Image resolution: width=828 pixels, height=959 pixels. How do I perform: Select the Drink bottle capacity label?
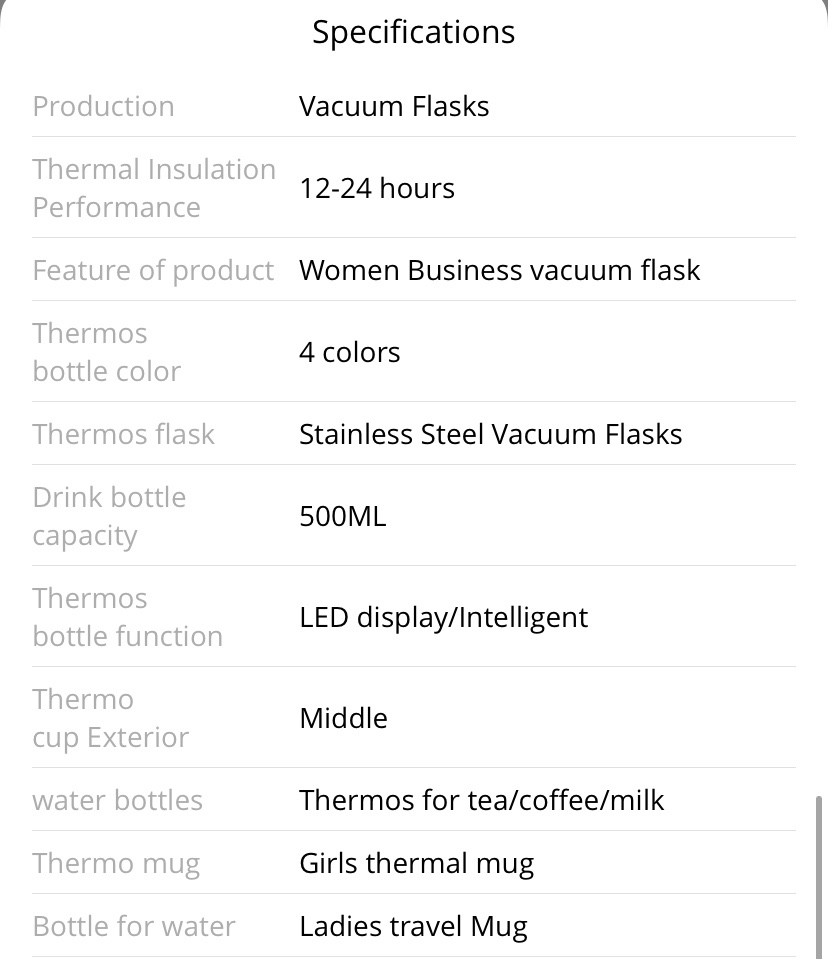tap(109, 516)
